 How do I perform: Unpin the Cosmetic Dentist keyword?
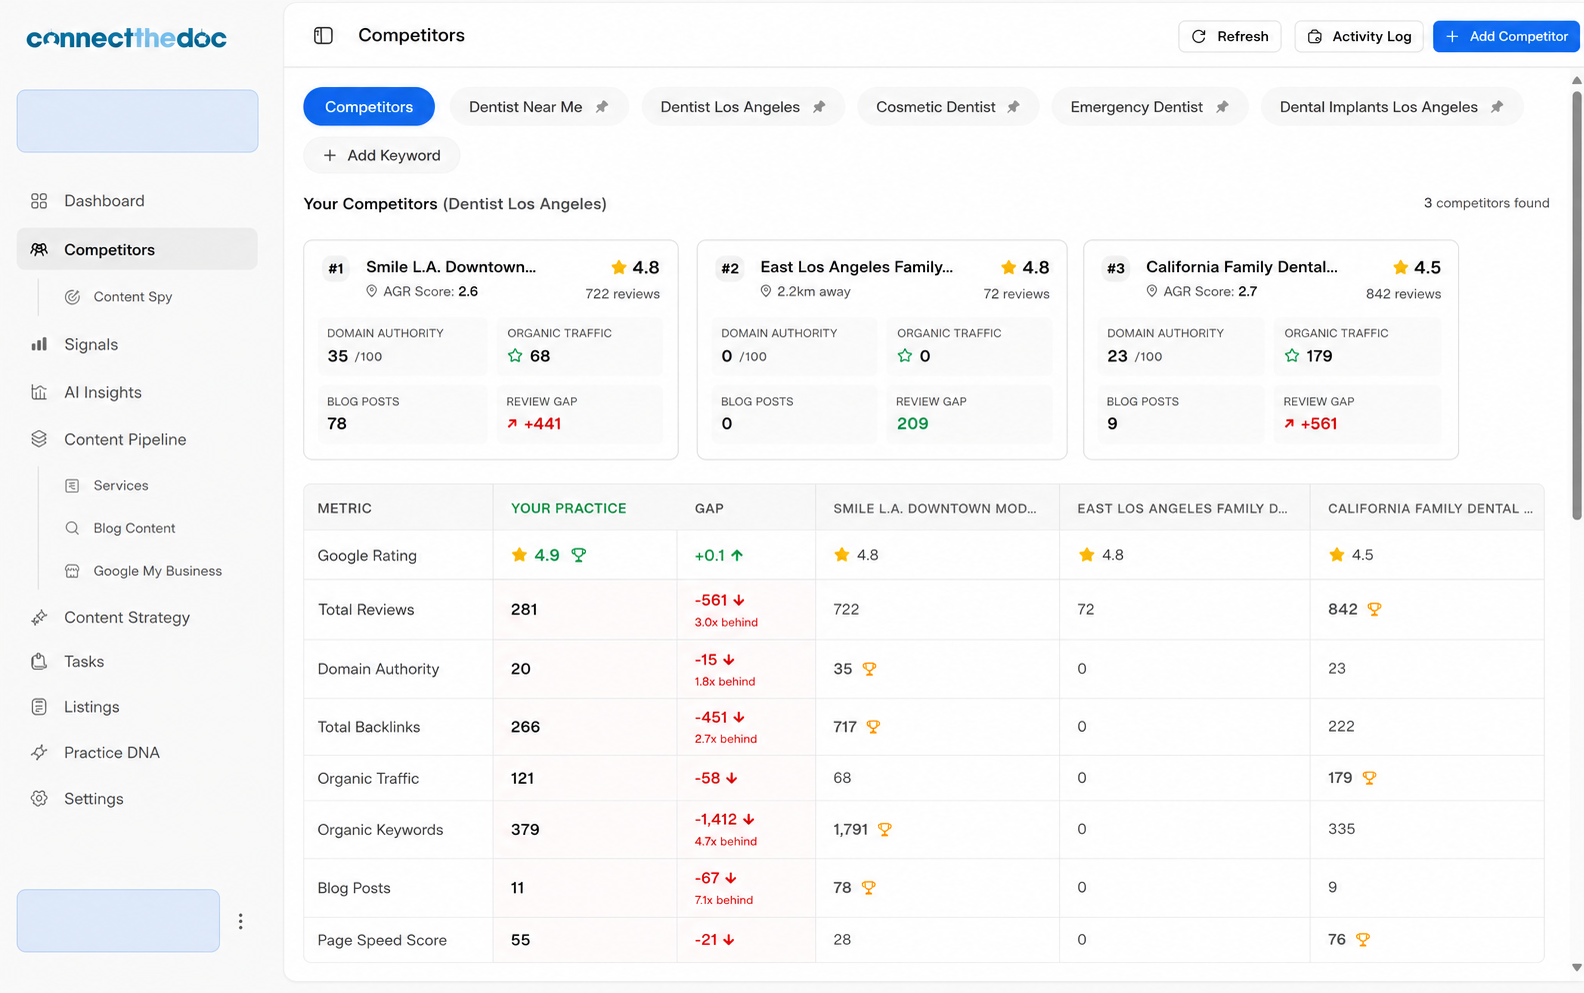click(x=1013, y=107)
